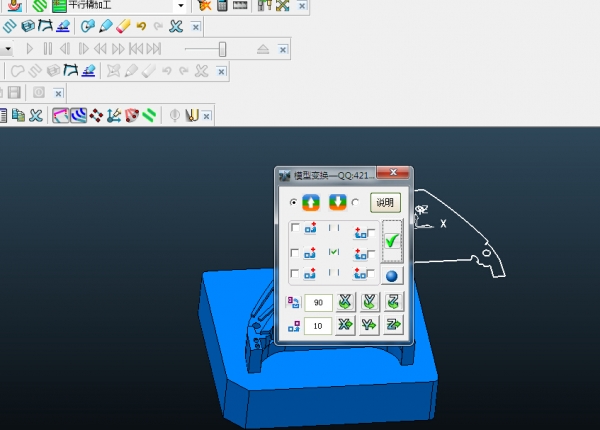
Task: Click the grayed-out save disk icon
Action: 14,93
